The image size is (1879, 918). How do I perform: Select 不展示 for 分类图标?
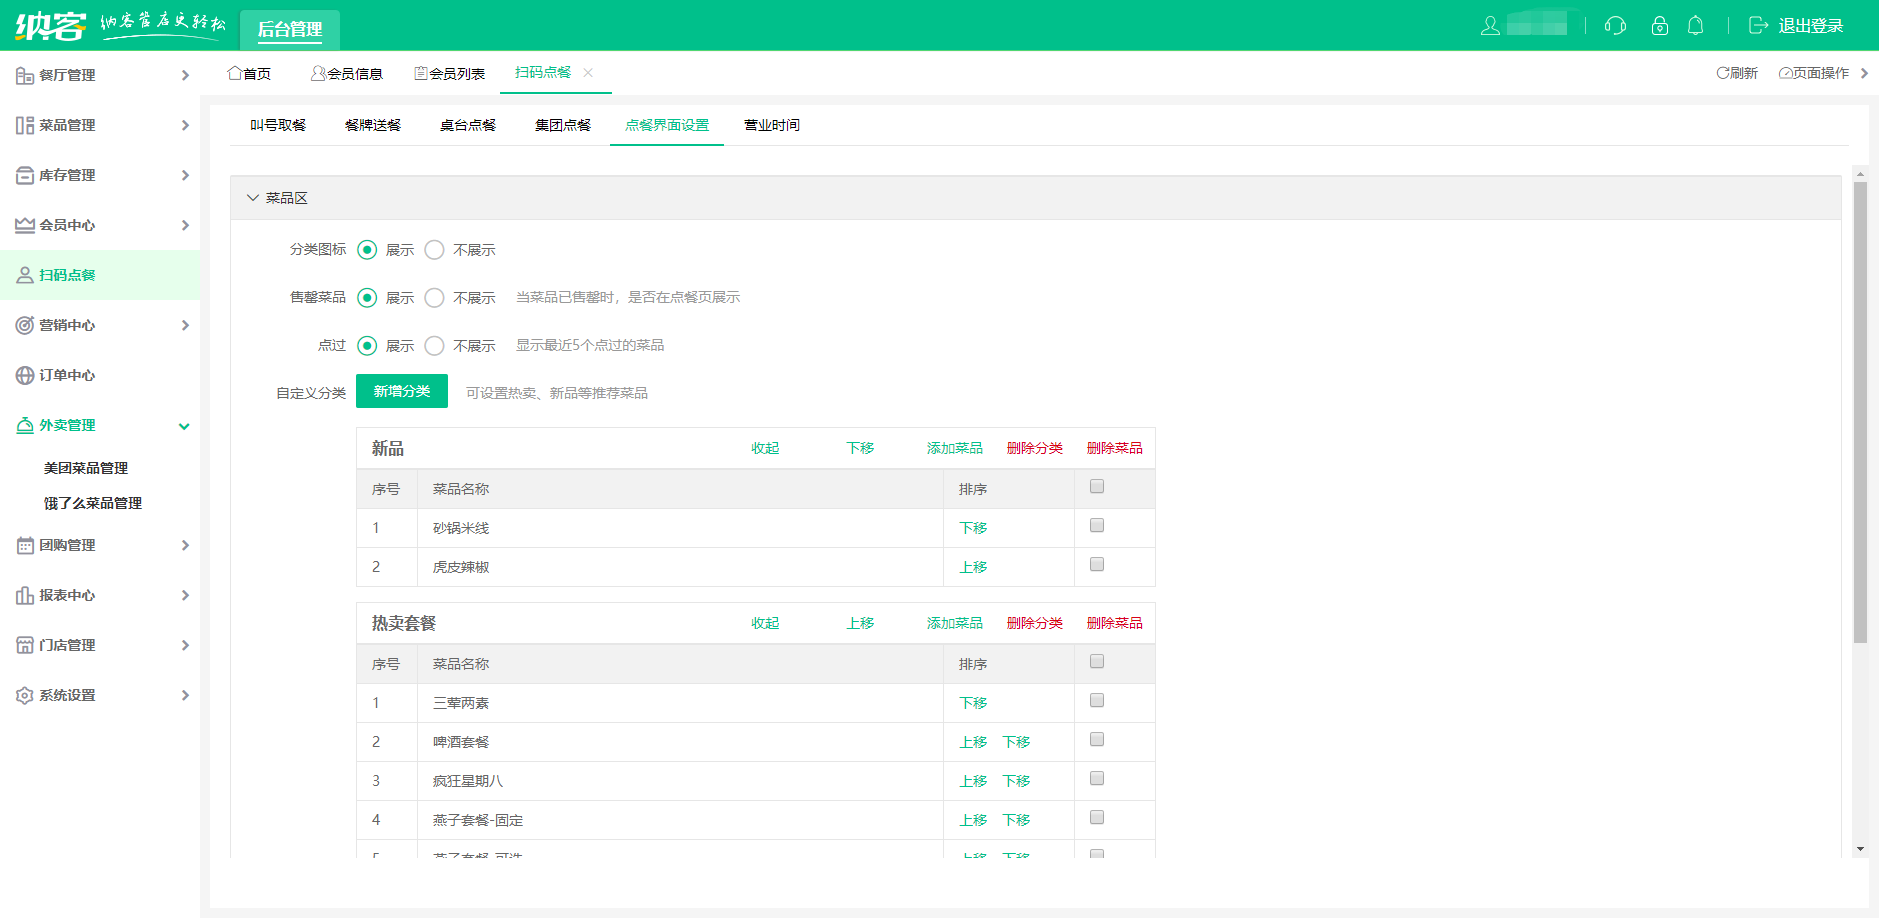coord(434,250)
